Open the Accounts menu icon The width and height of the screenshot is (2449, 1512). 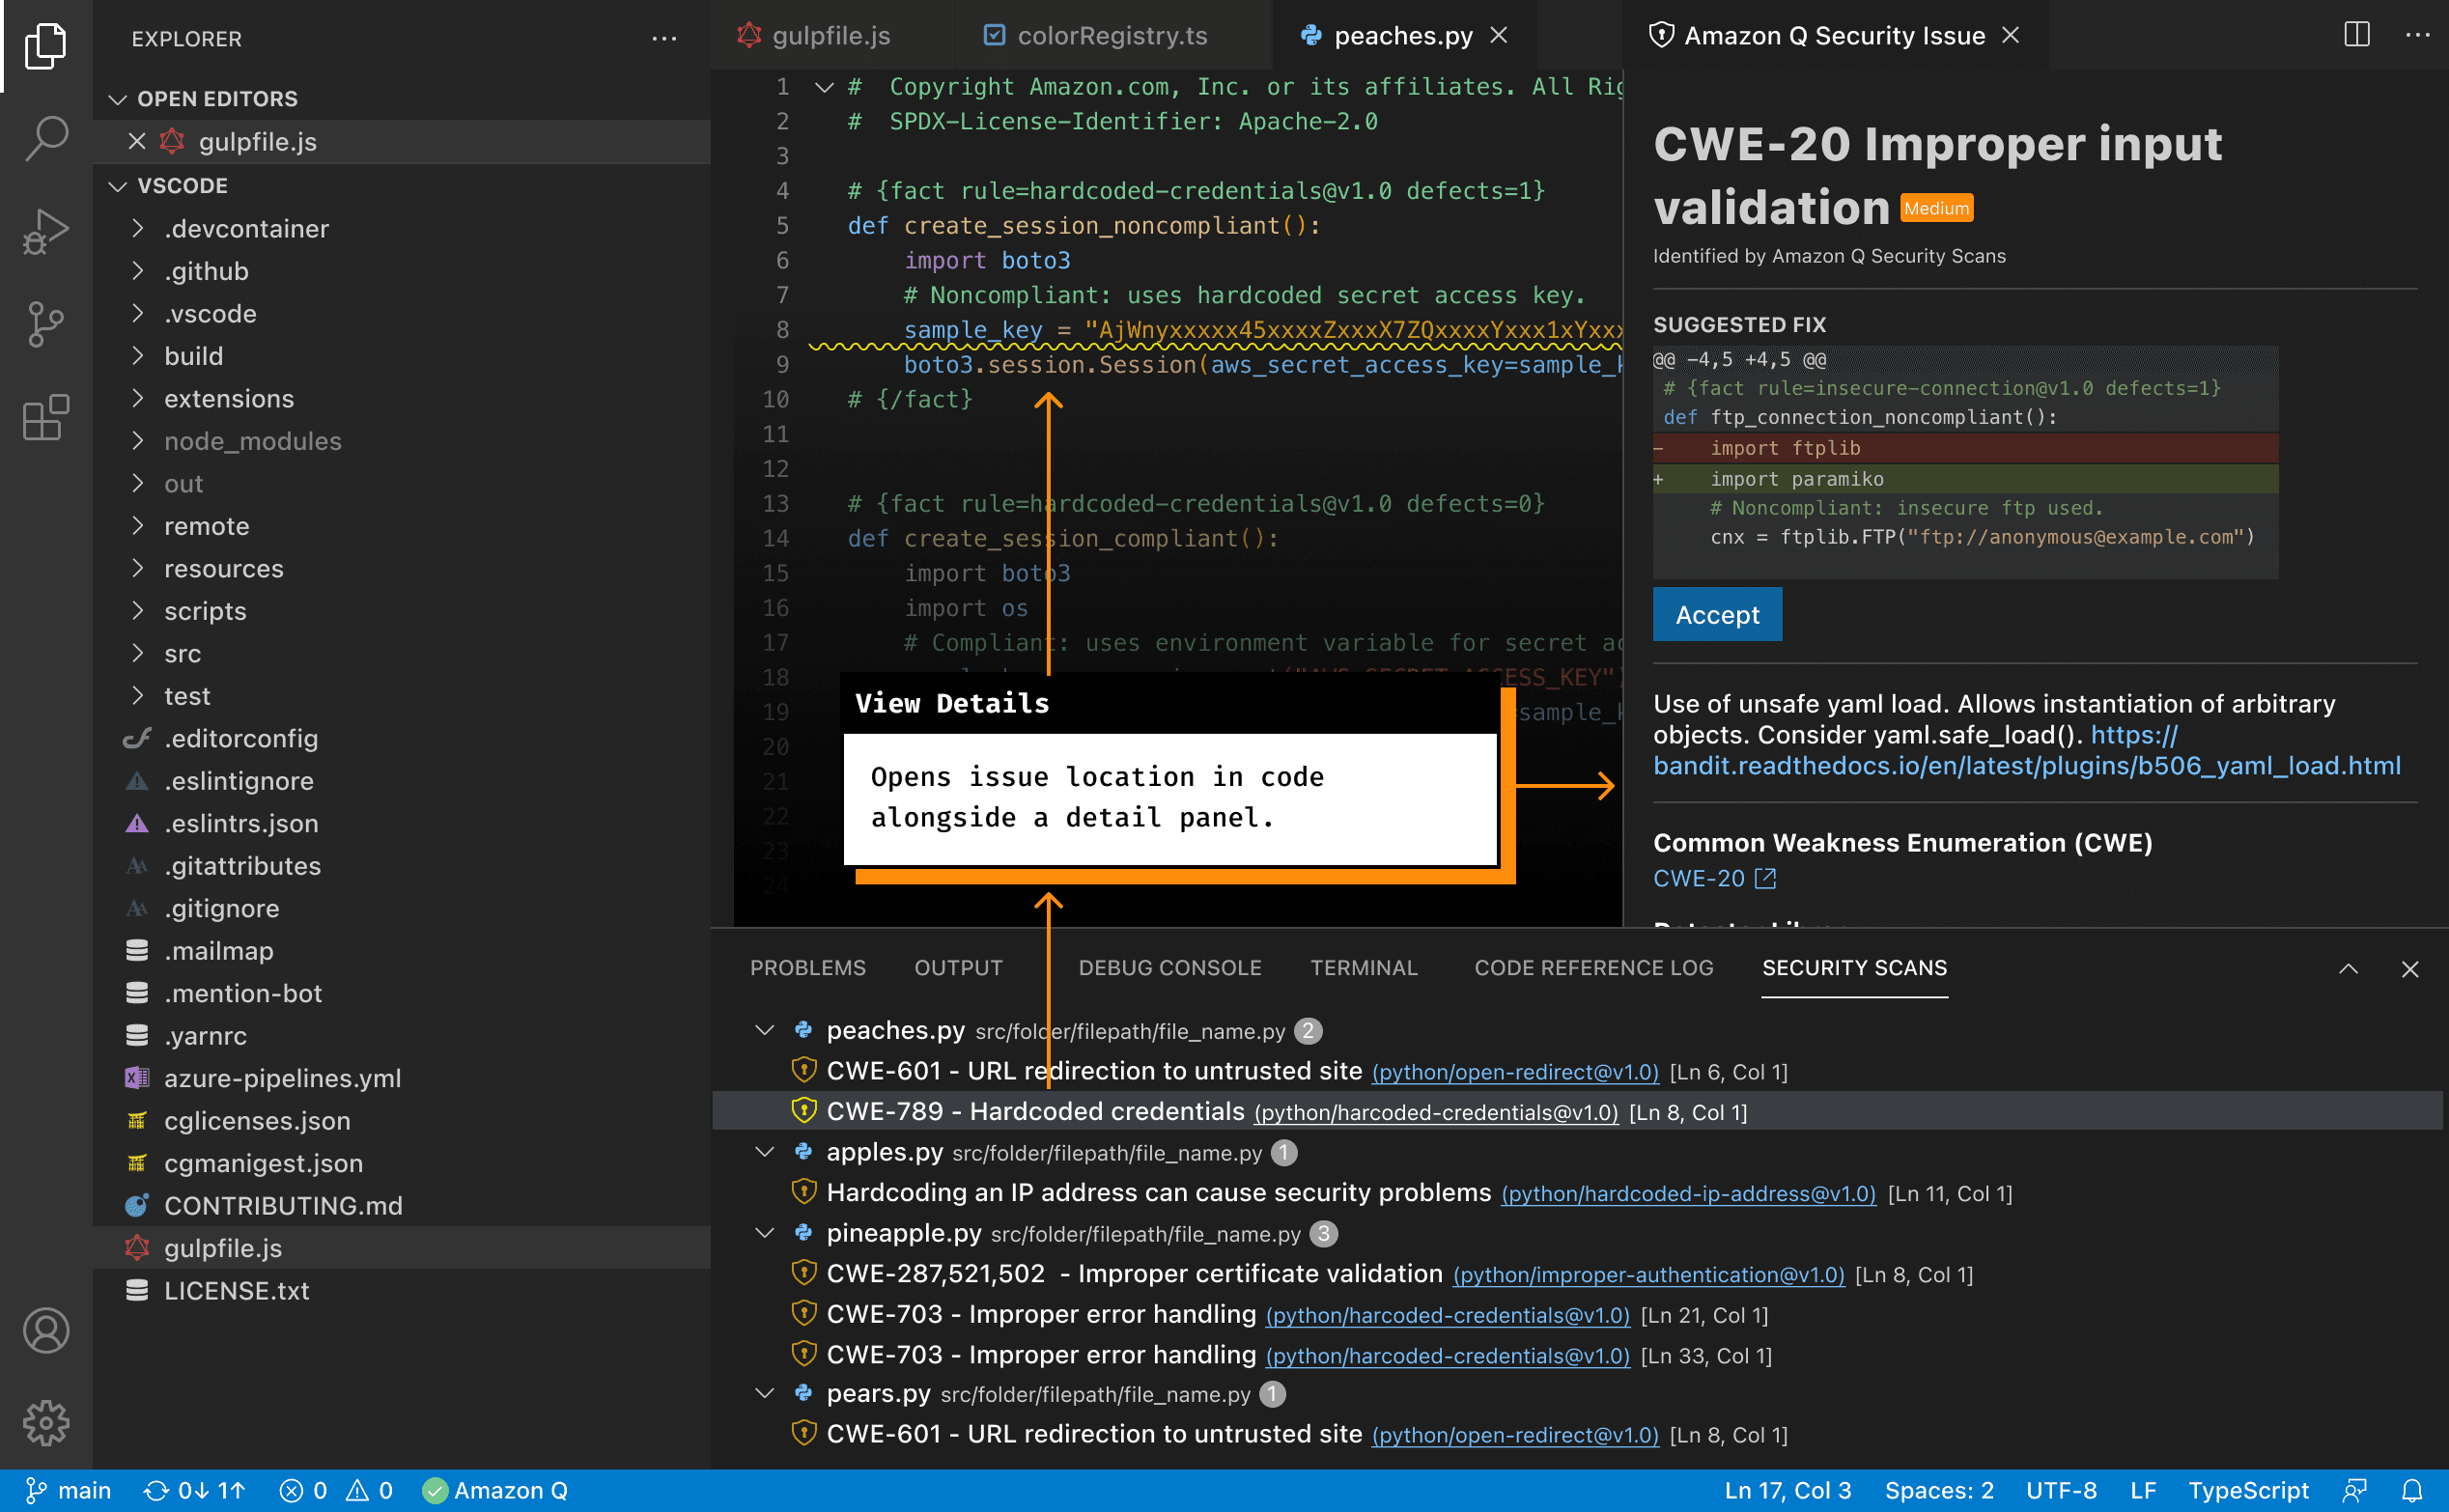coord(45,1330)
